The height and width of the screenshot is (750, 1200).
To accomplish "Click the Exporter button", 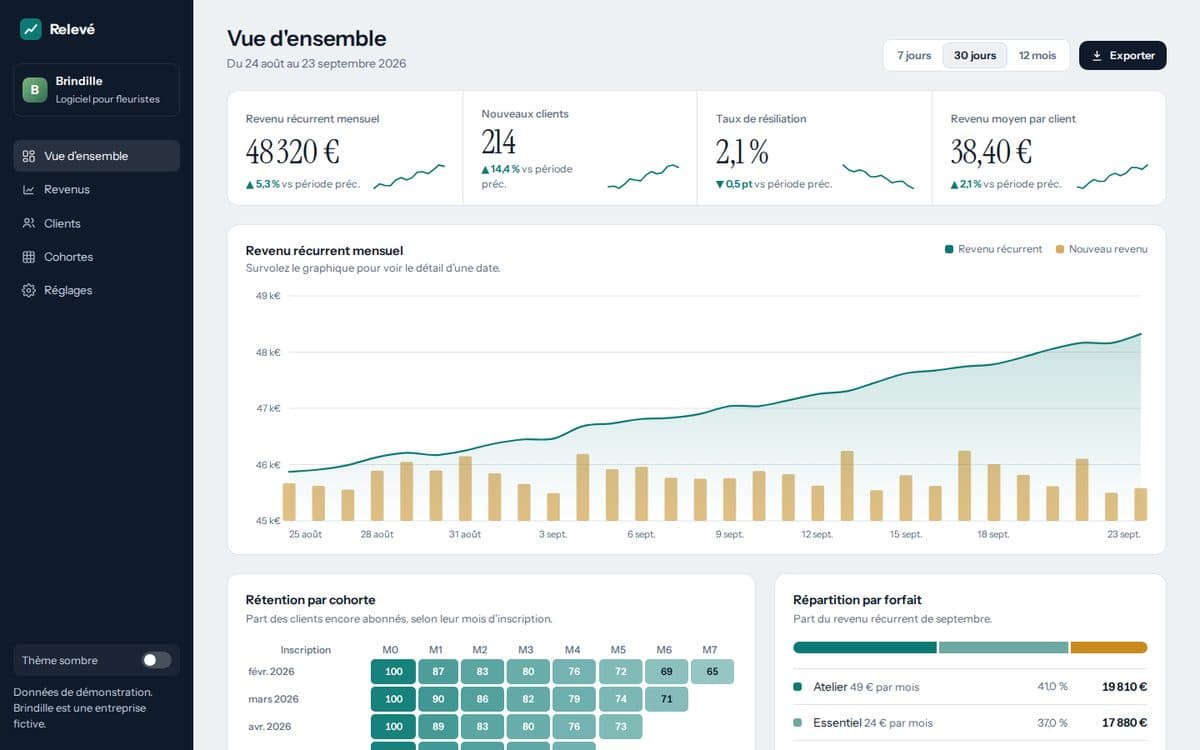I will coord(1123,55).
